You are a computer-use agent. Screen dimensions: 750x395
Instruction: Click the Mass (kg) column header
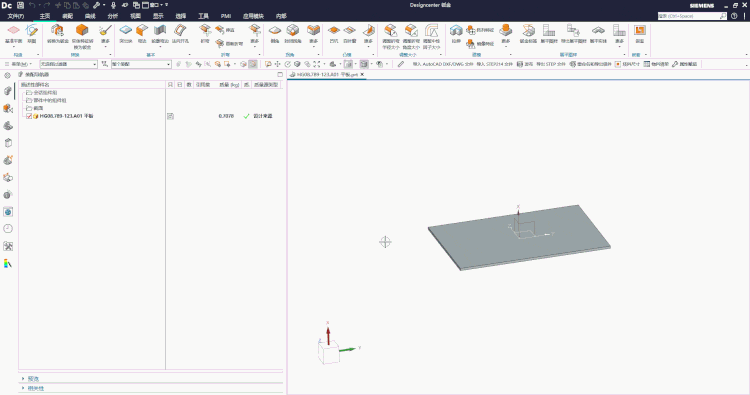click(x=229, y=85)
